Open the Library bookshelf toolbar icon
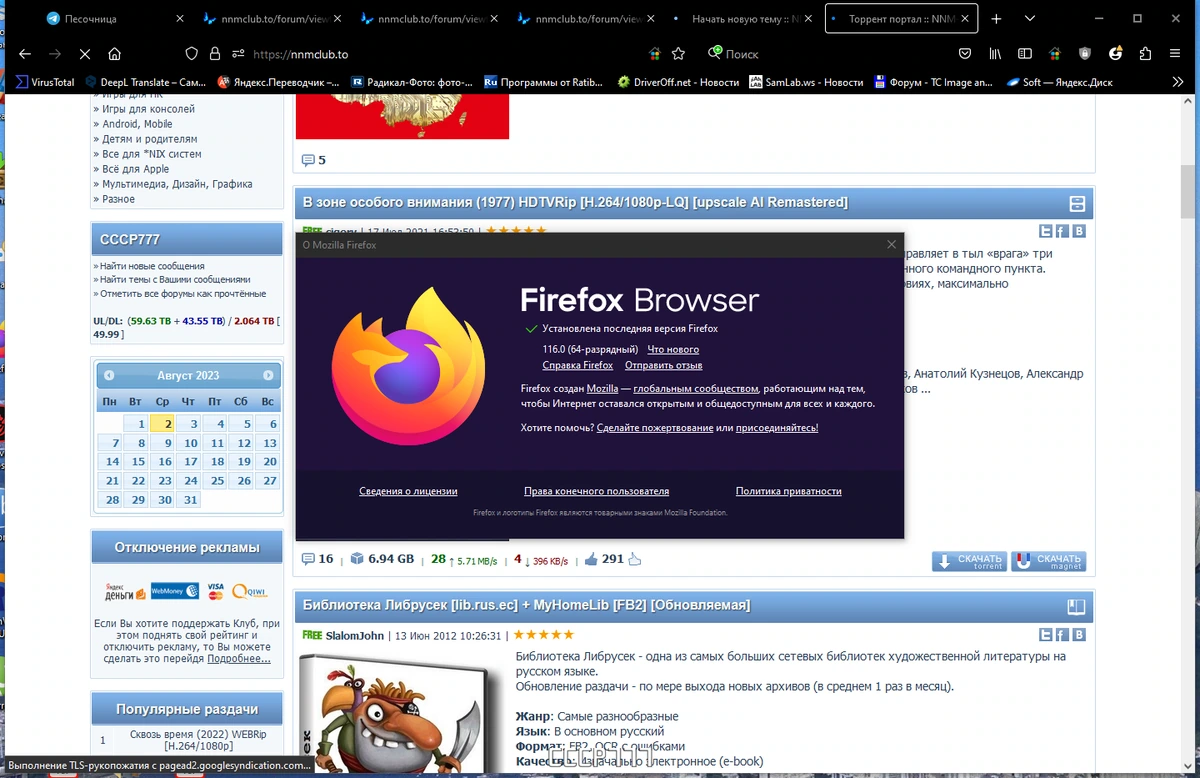1200x778 pixels. click(x=995, y=54)
